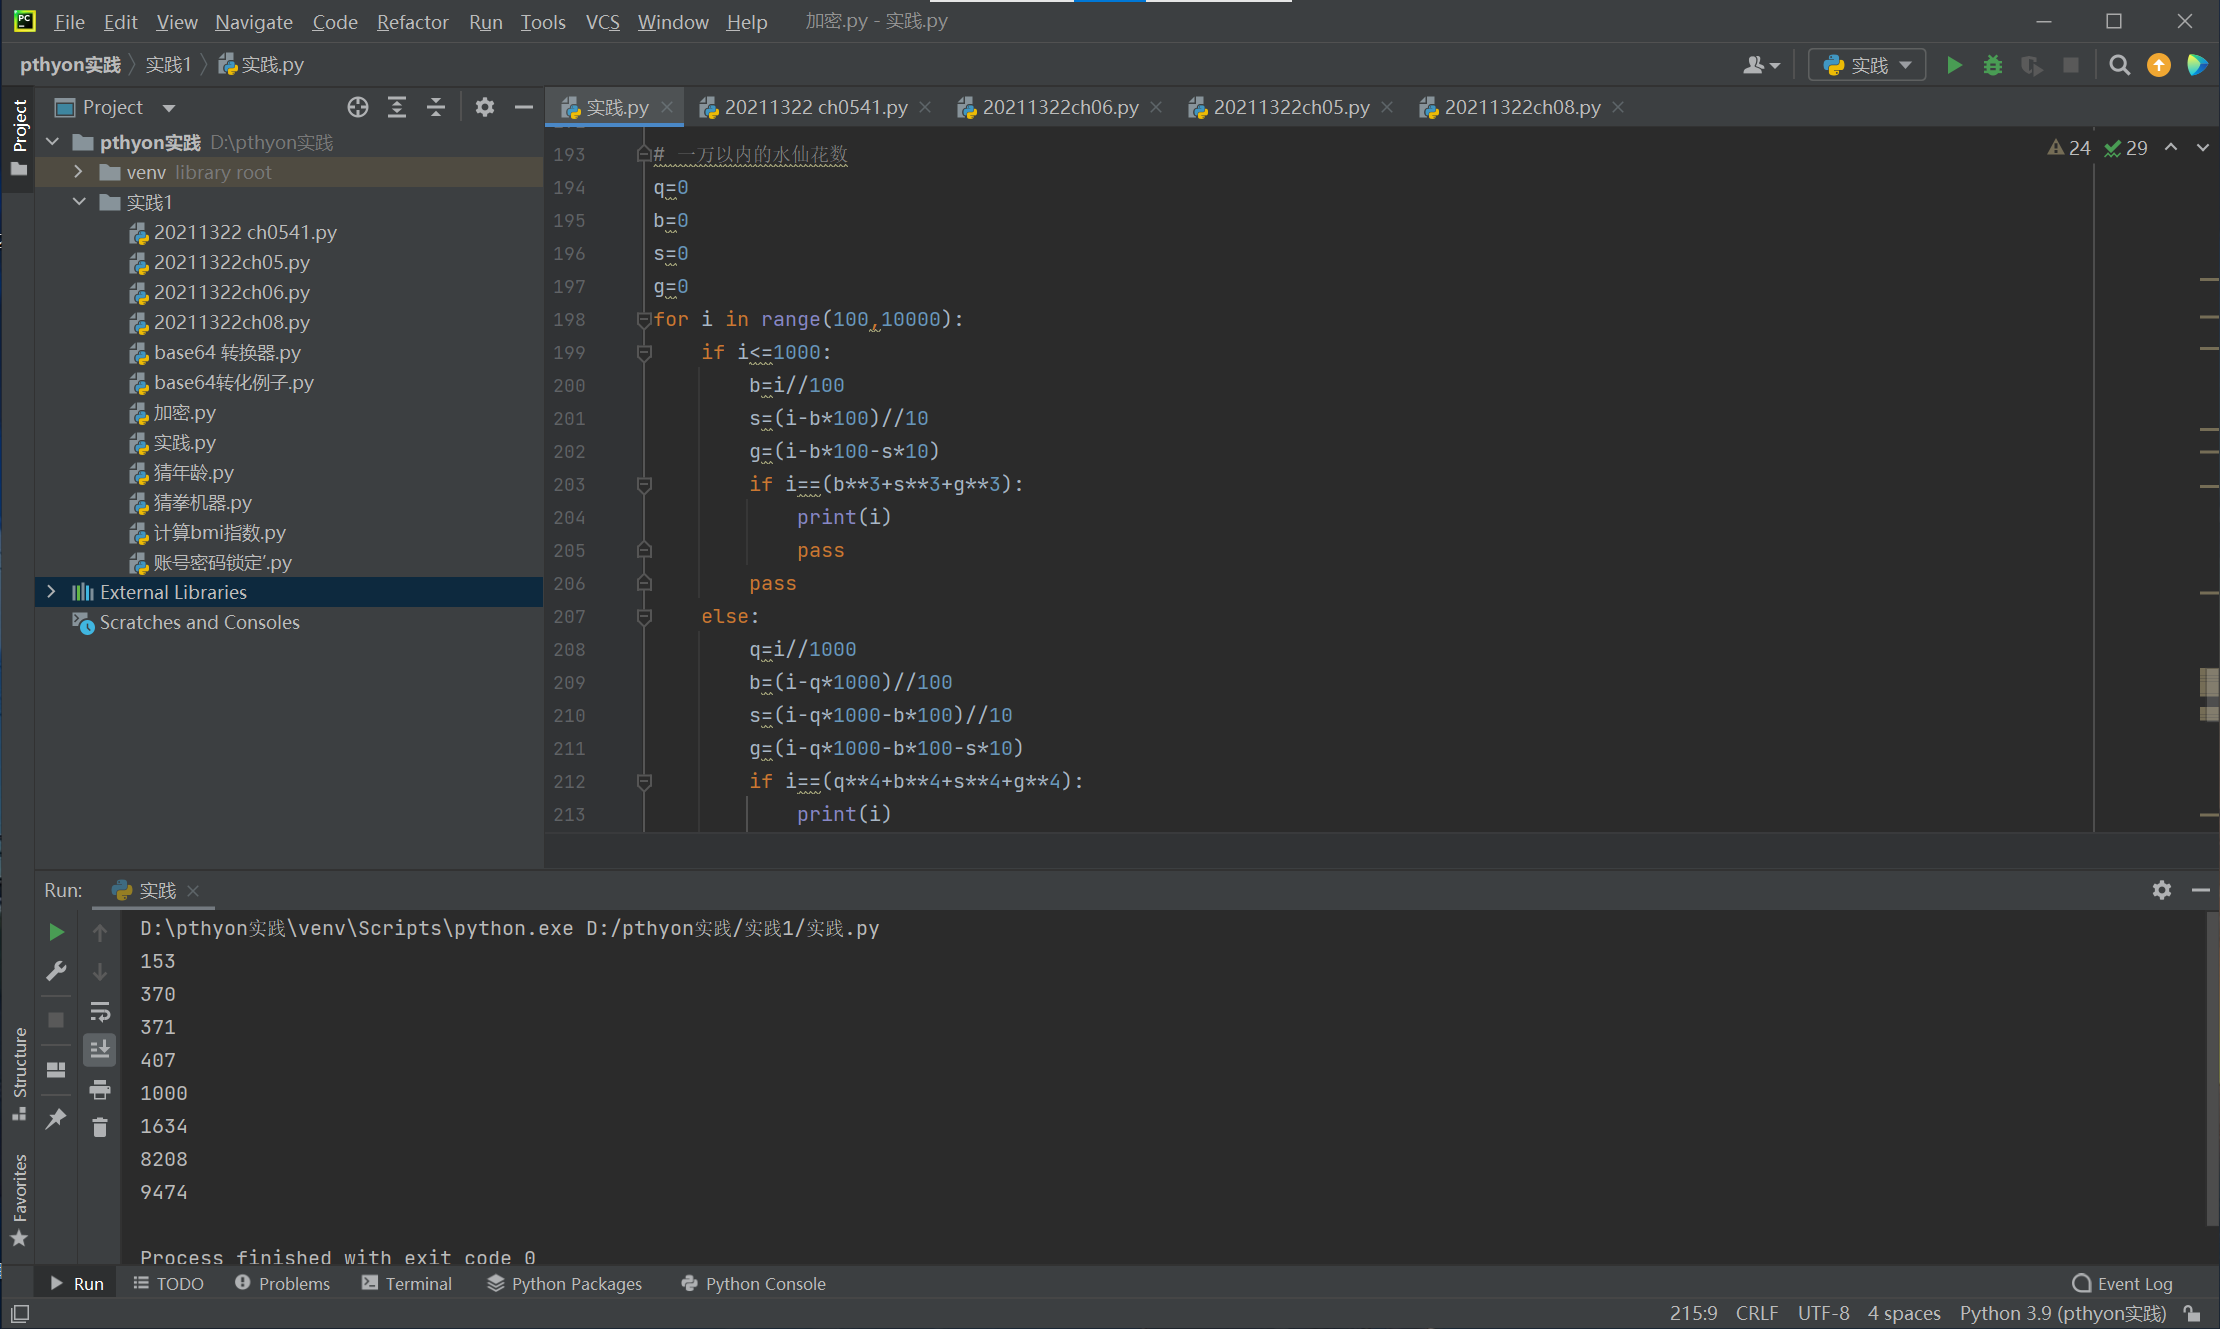Expand the venv library root folder
Image resolution: width=2220 pixels, height=1329 pixels.
(x=78, y=172)
